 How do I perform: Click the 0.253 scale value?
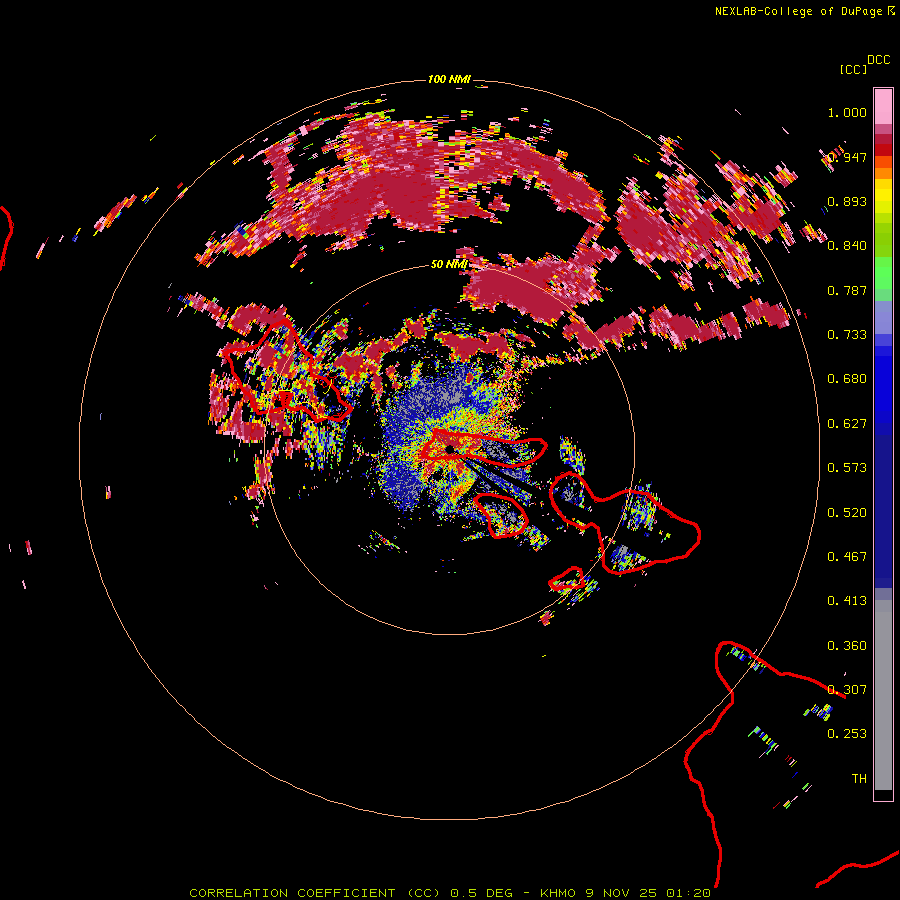(847, 734)
